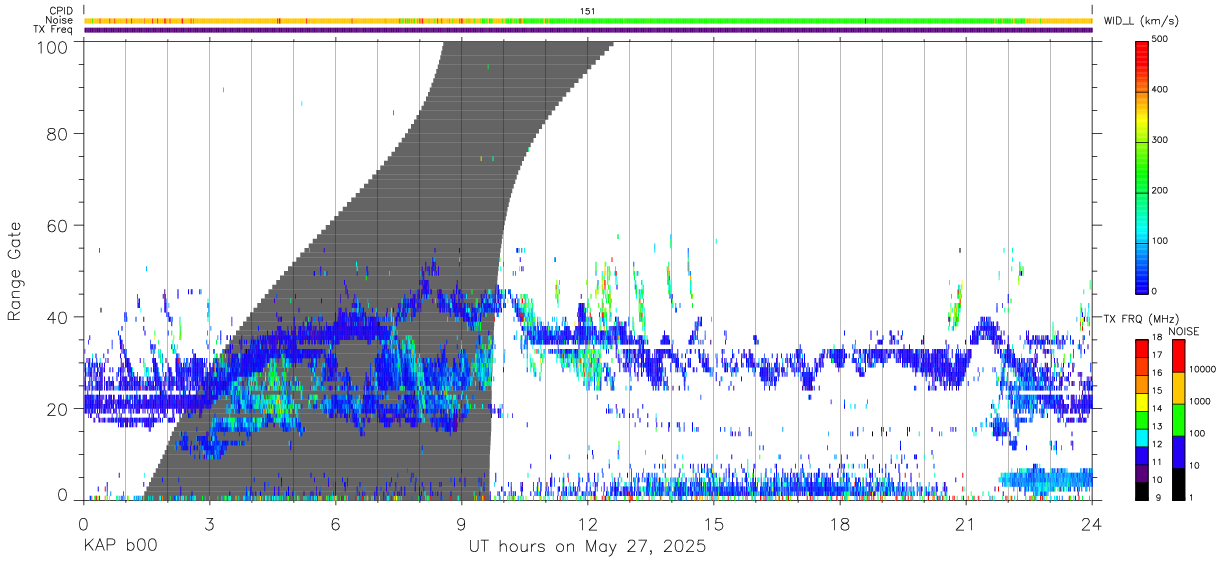
Task: Click the CPID label at top left
Action: [60, 11]
